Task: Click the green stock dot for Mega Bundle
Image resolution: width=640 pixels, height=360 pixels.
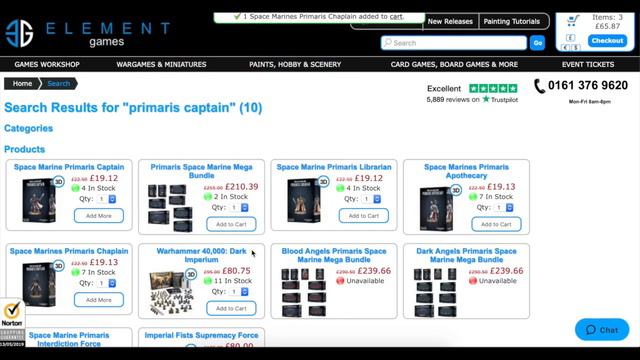Action: tap(208, 197)
